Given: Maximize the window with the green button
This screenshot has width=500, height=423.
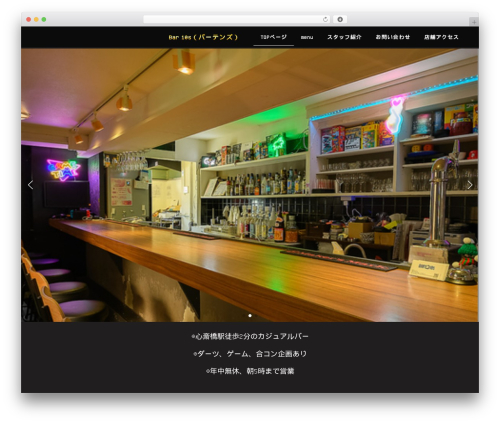Looking at the screenshot, I should (x=44, y=20).
